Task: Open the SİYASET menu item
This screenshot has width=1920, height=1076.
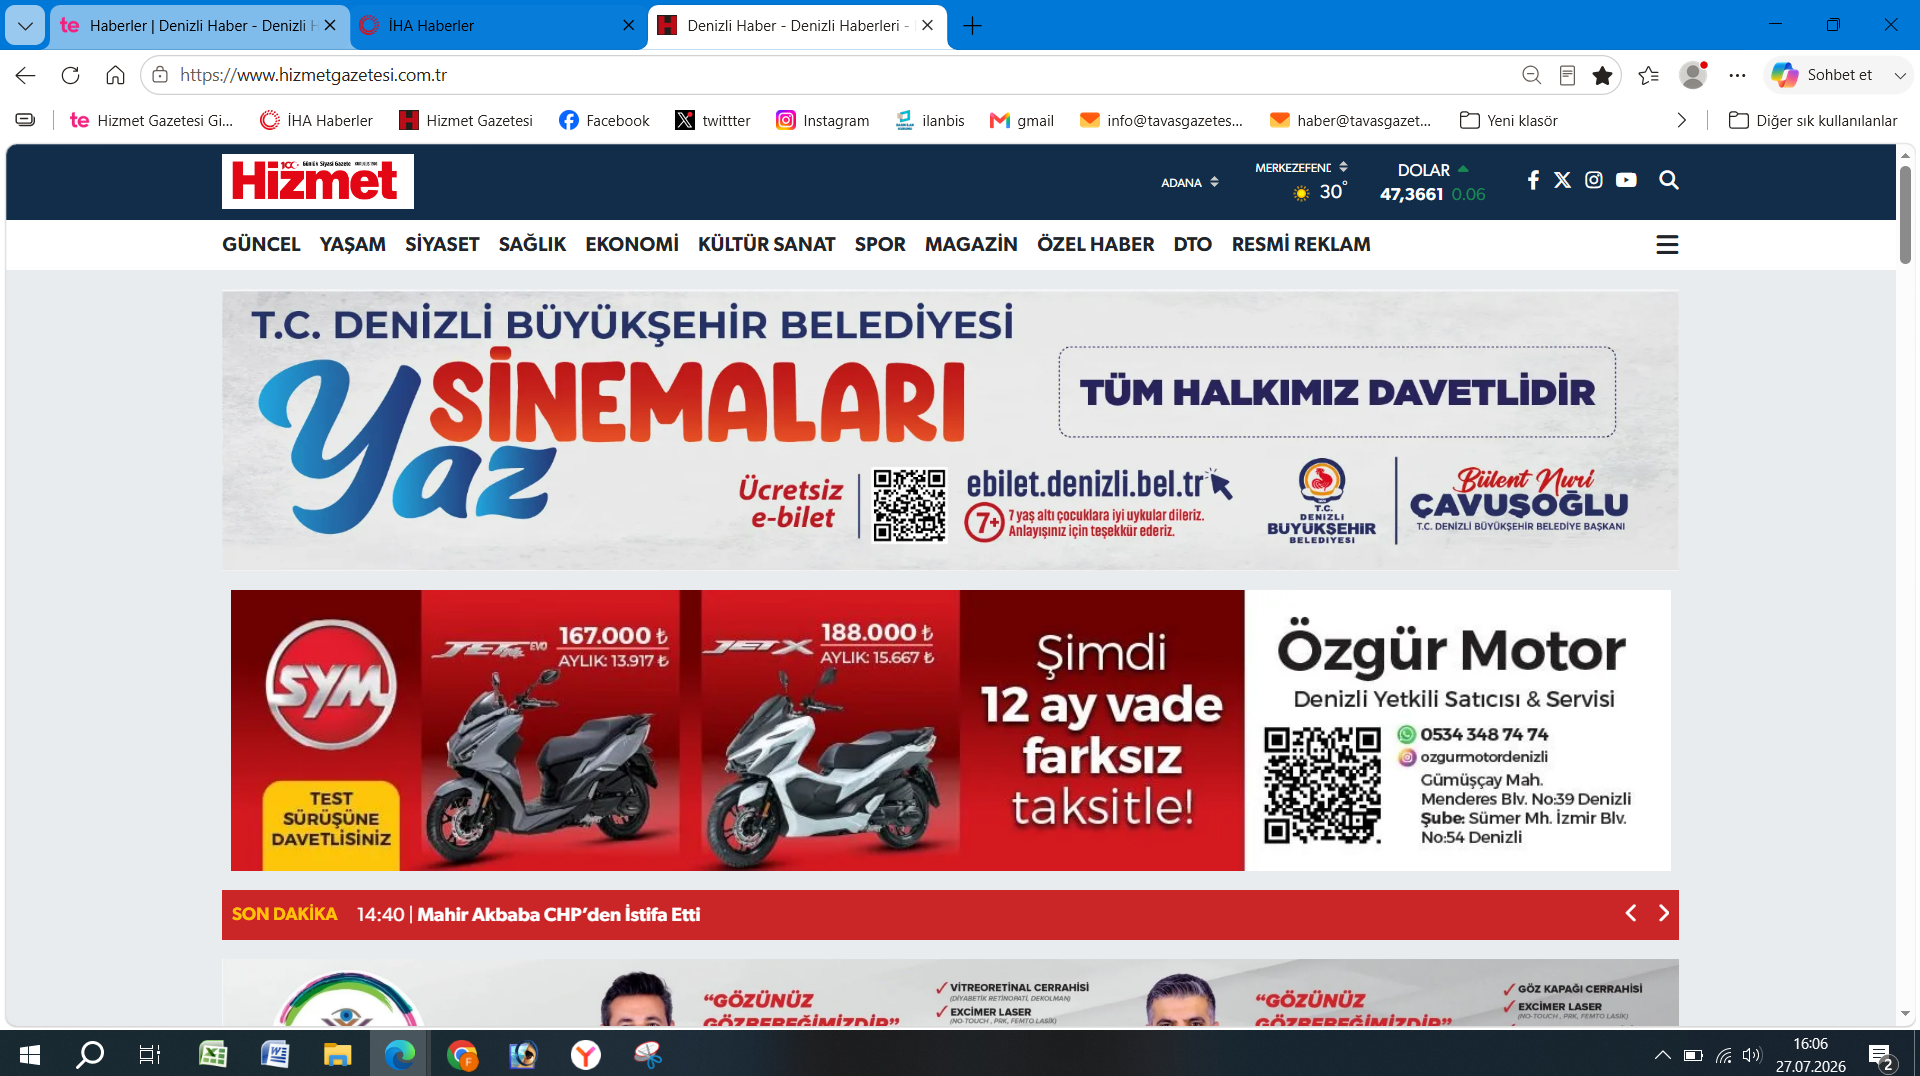Action: [442, 245]
